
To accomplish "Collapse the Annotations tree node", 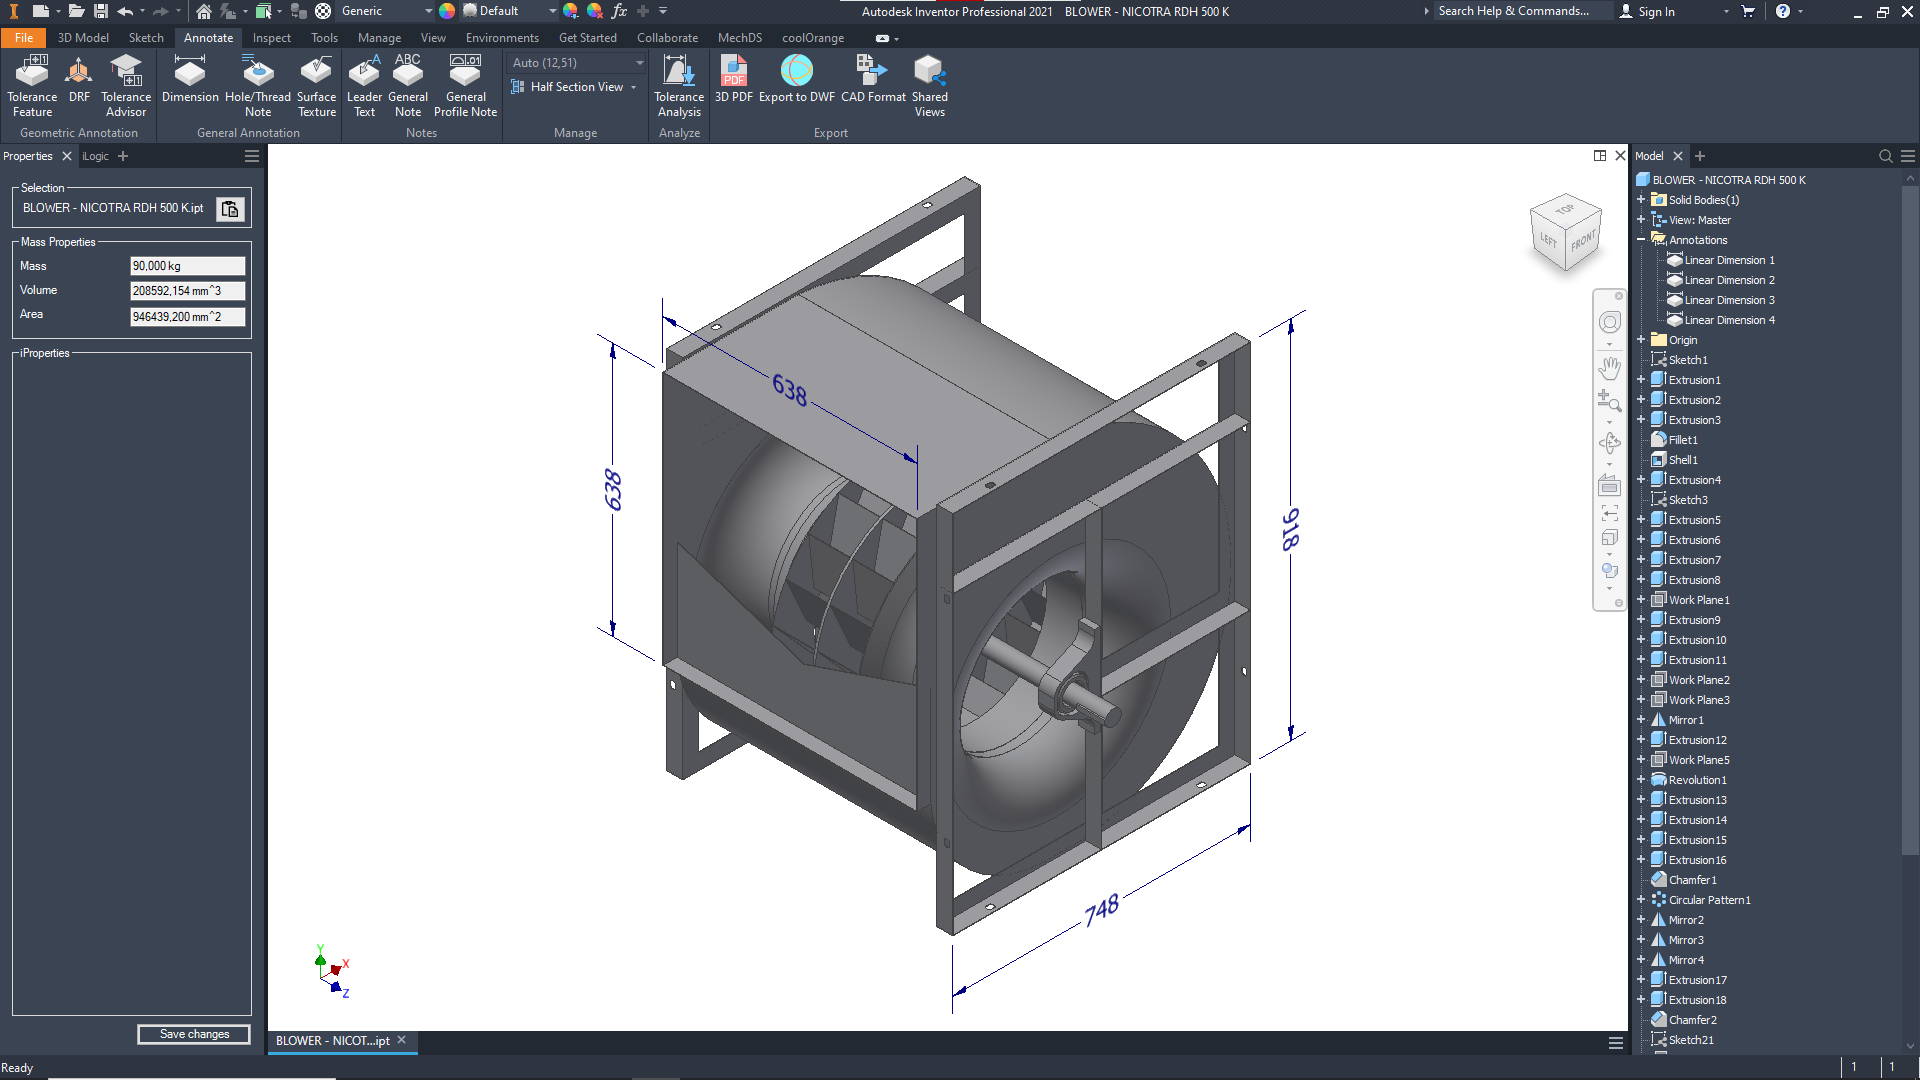I will (x=1641, y=240).
